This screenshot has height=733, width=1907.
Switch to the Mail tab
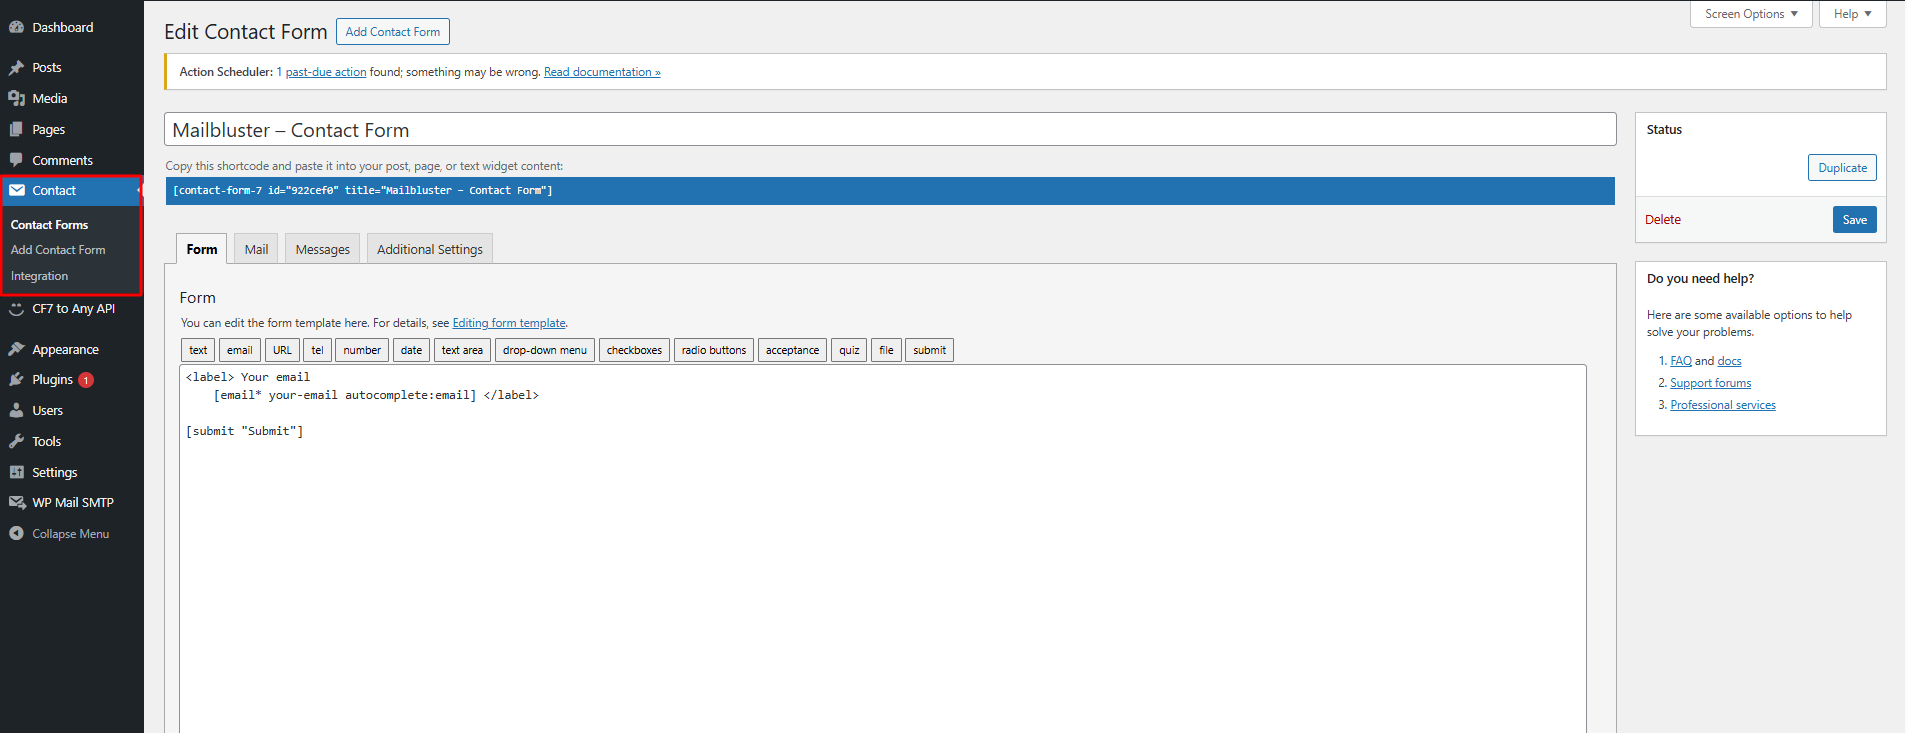256,249
